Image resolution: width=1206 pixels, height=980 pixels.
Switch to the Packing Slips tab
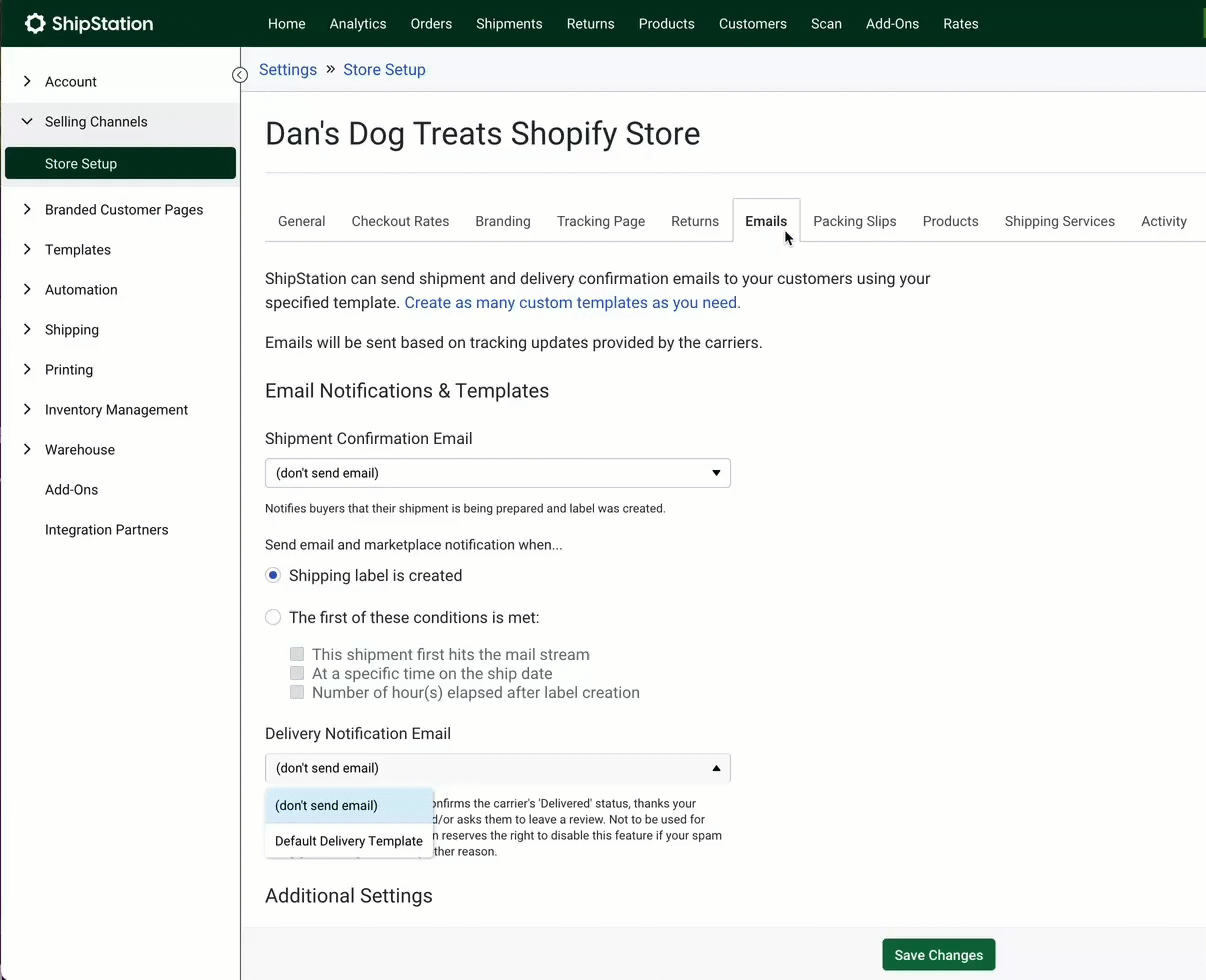click(x=854, y=221)
